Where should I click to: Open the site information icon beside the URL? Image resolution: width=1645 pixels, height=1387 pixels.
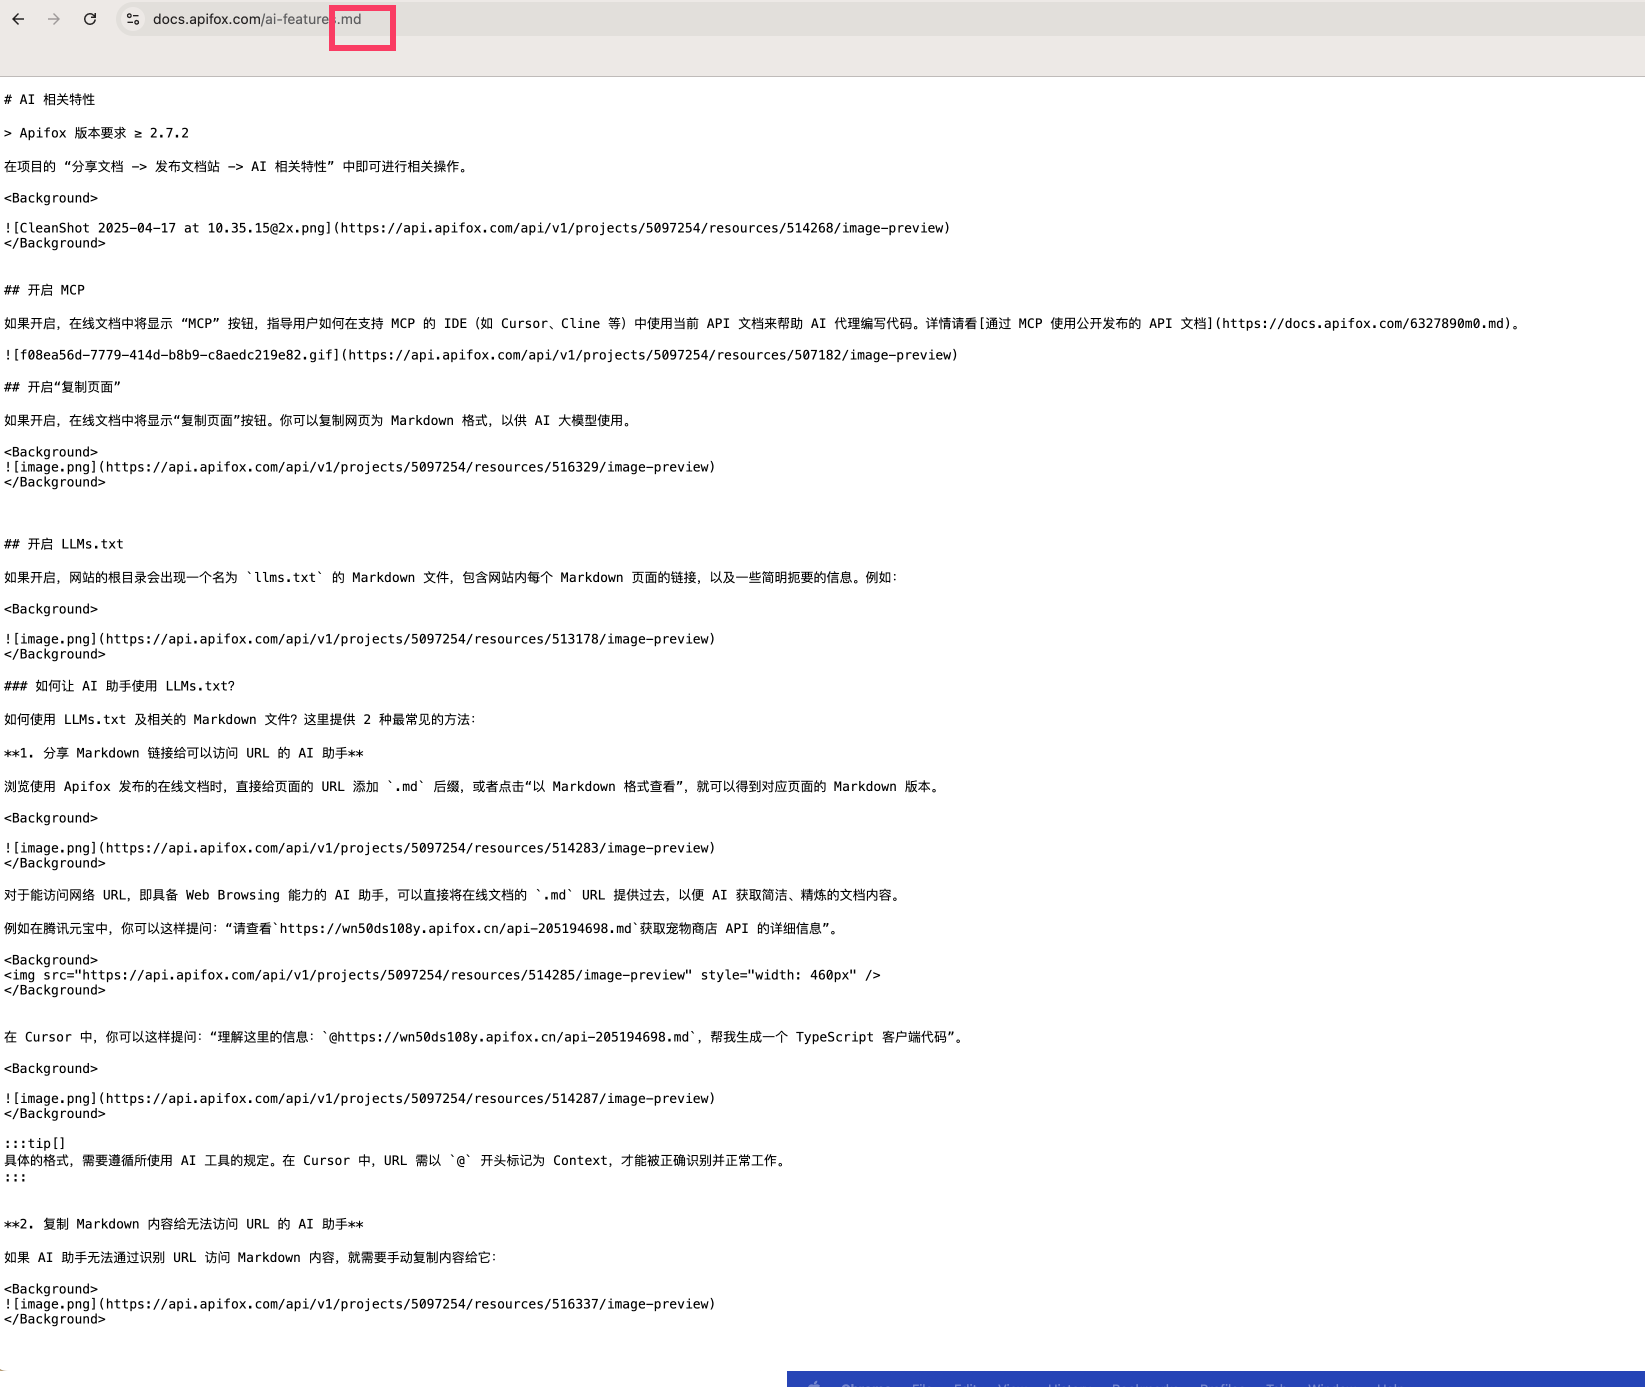[133, 19]
